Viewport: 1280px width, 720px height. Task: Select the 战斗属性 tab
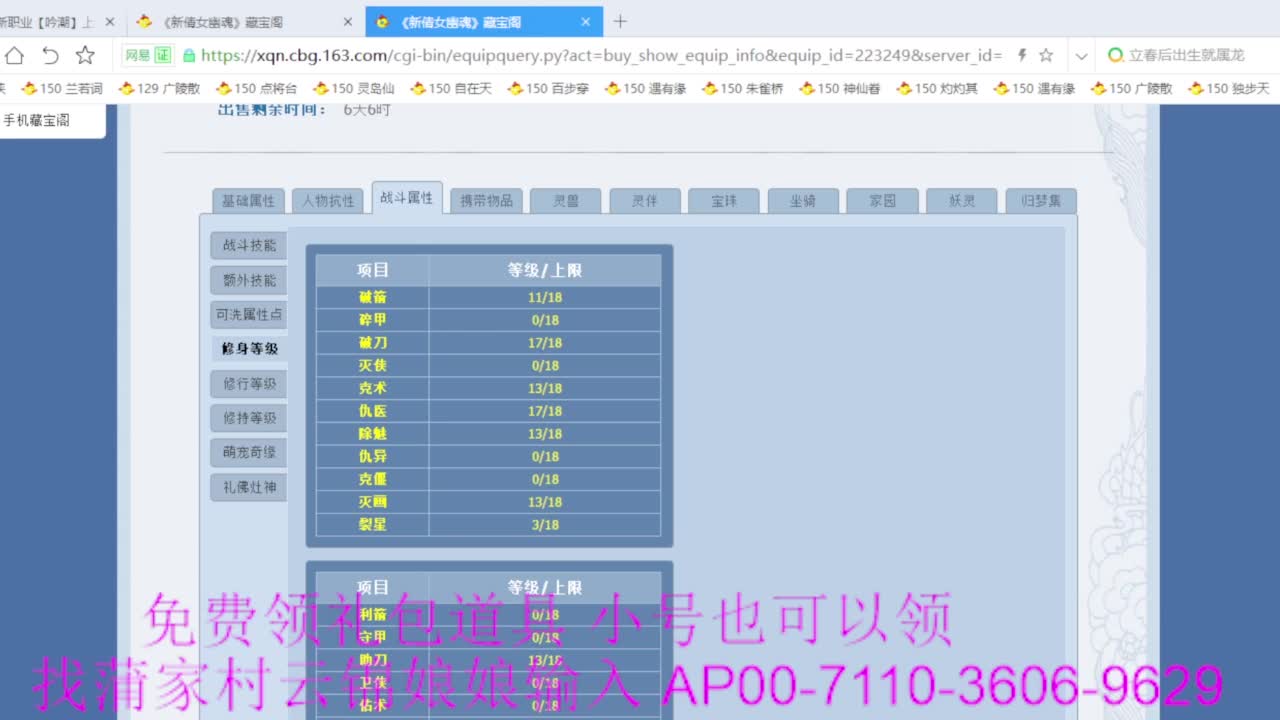pos(407,198)
